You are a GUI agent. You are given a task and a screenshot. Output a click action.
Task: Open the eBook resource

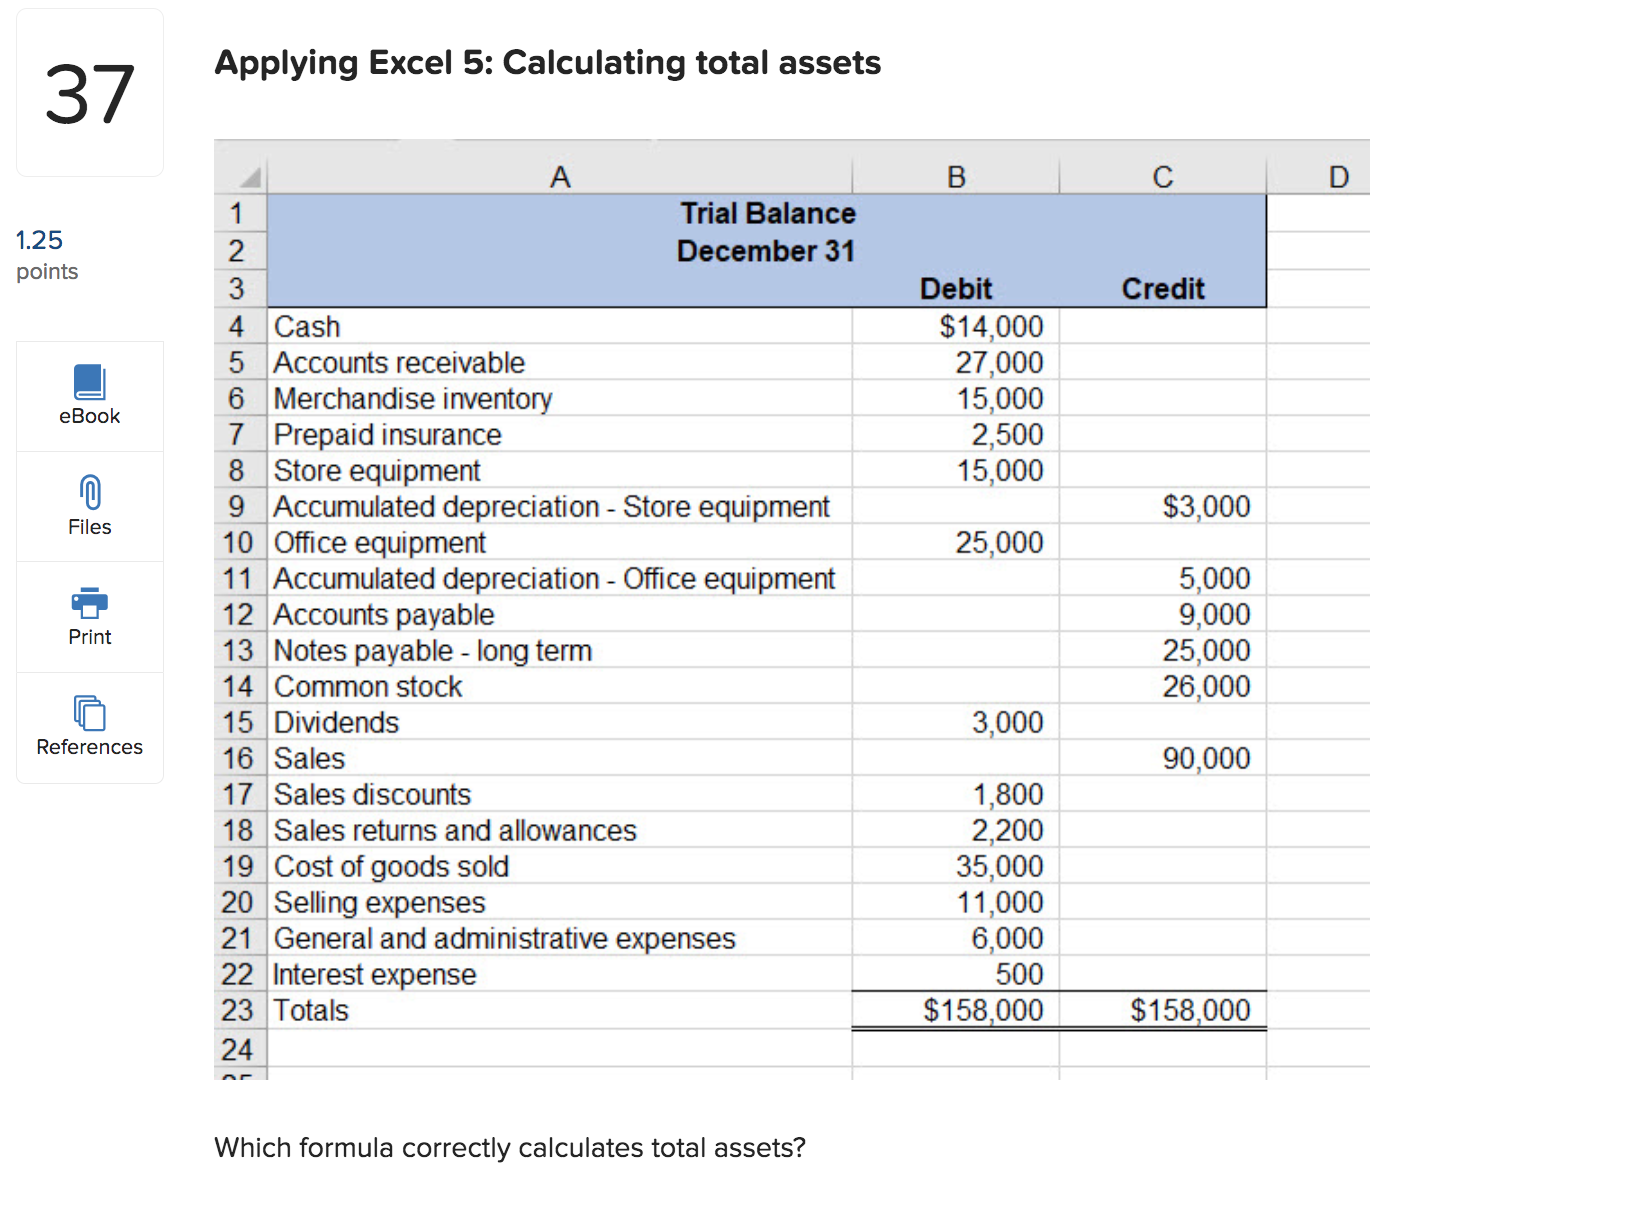tap(89, 396)
